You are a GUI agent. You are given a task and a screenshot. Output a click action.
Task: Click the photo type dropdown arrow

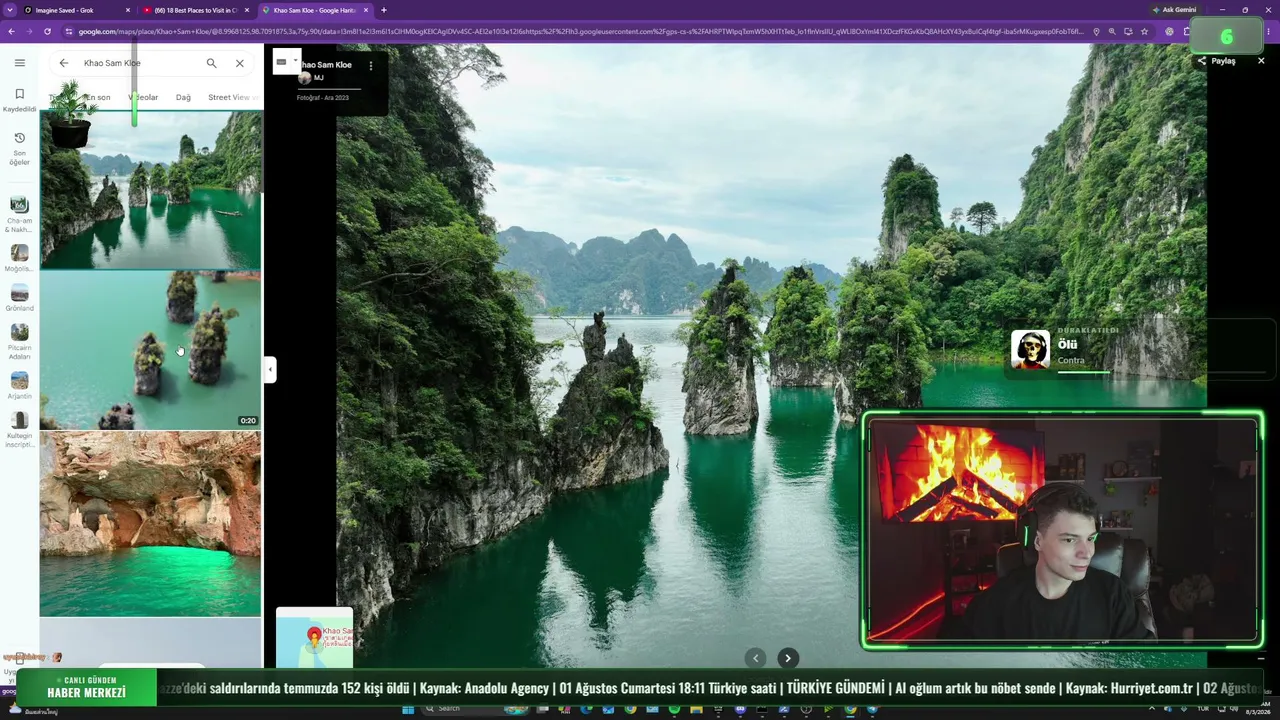click(x=295, y=61)
